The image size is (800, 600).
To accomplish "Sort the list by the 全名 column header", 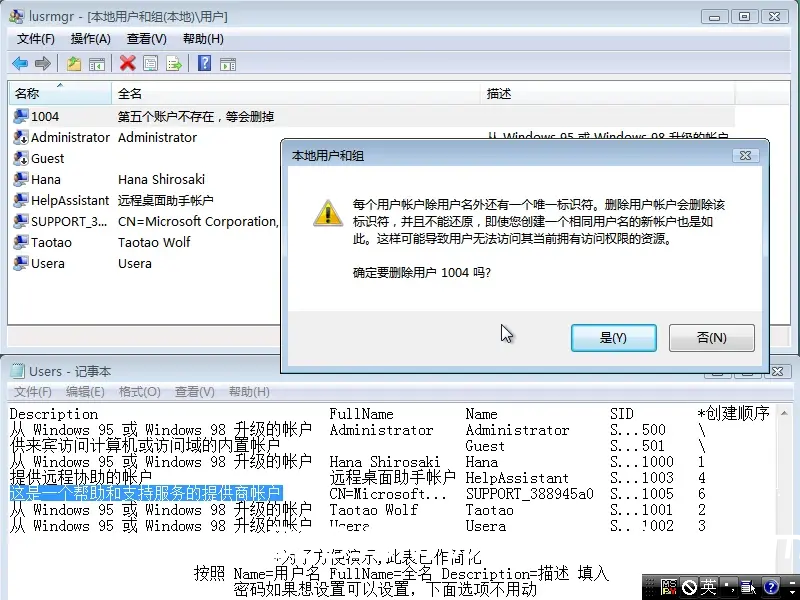I will (x=296, y=93).
